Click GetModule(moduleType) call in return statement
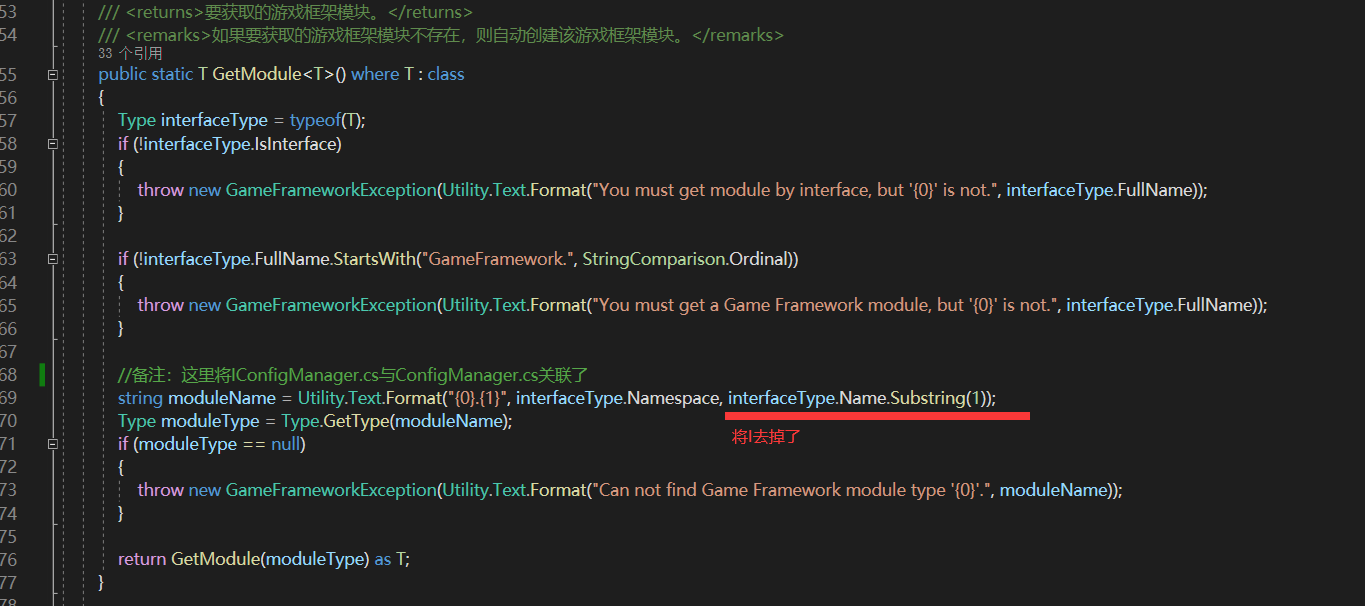The image size is (1365, 606). pyautogui.click(x=270, y=559)
